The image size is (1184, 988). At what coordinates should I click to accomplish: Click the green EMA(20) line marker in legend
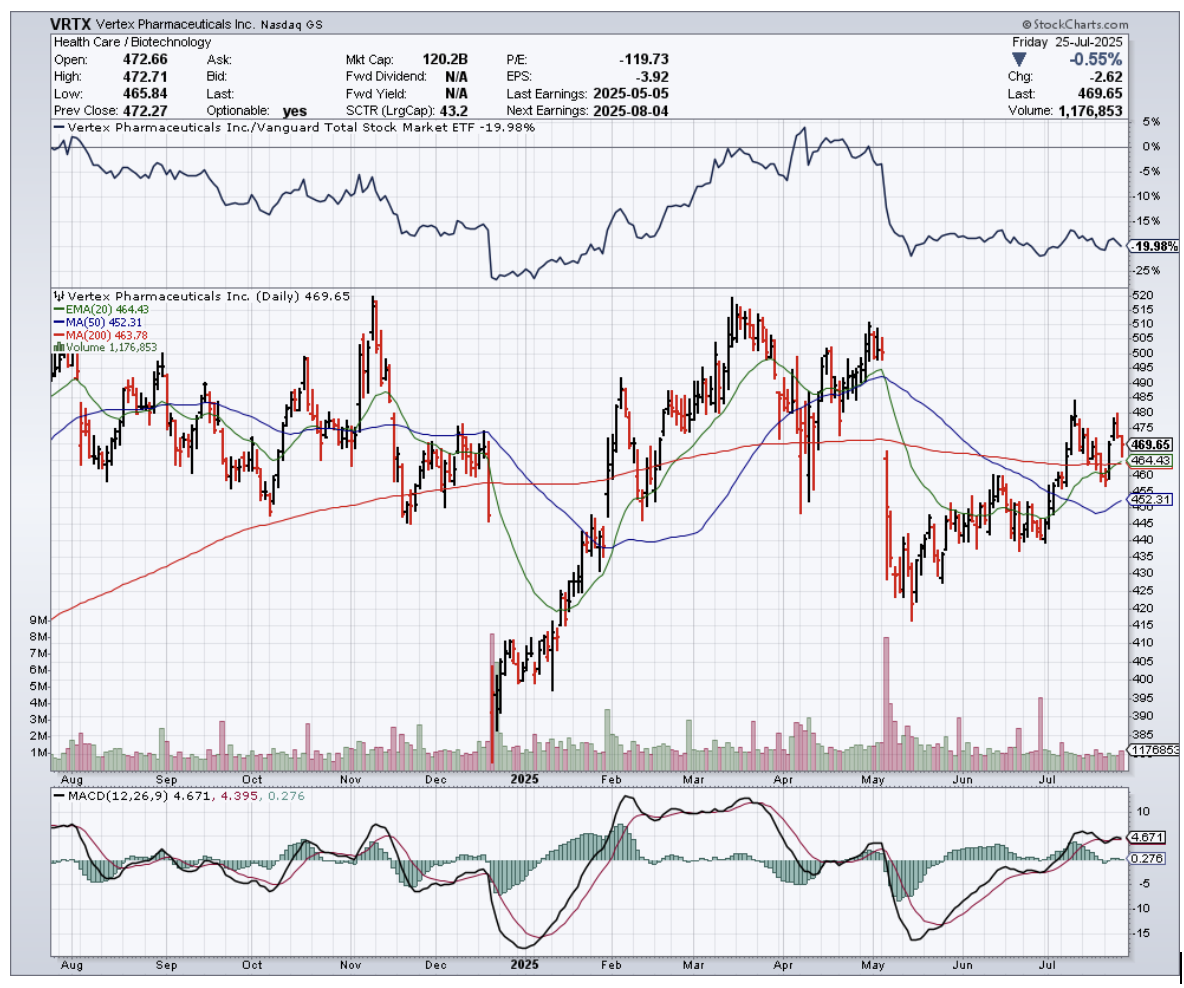point(56,310)
